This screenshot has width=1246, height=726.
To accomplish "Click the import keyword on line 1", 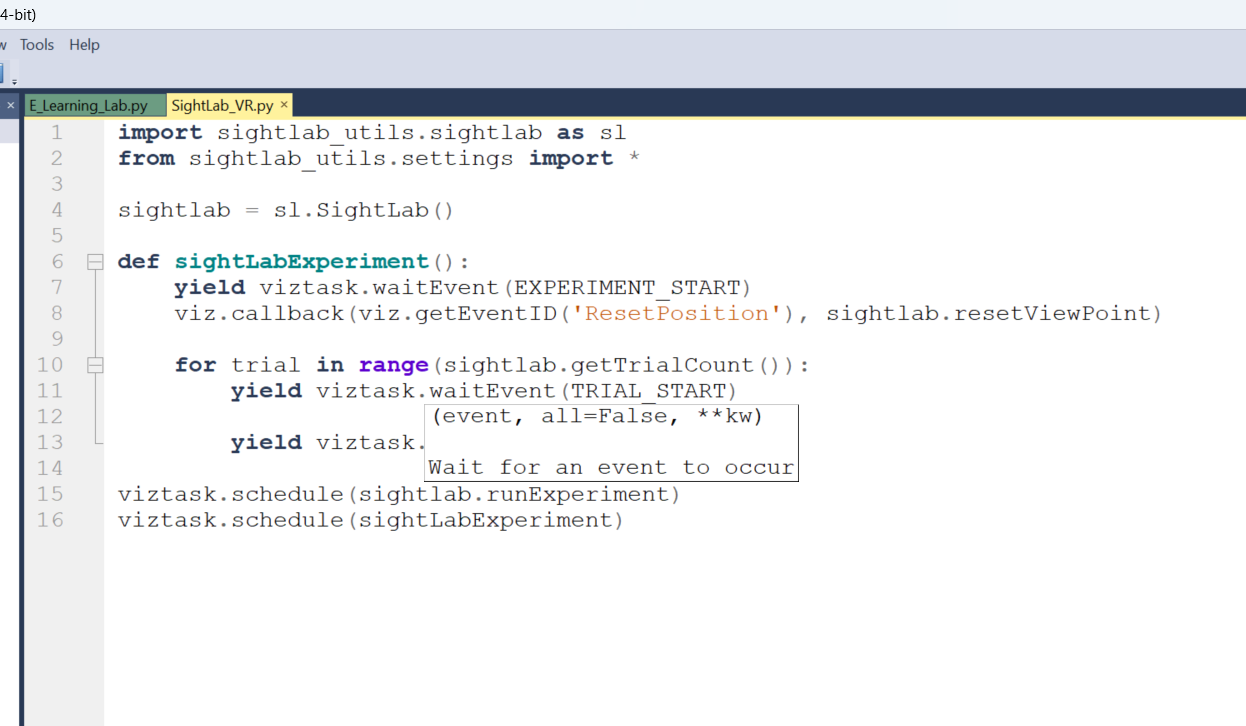I will tap(160, 133).
